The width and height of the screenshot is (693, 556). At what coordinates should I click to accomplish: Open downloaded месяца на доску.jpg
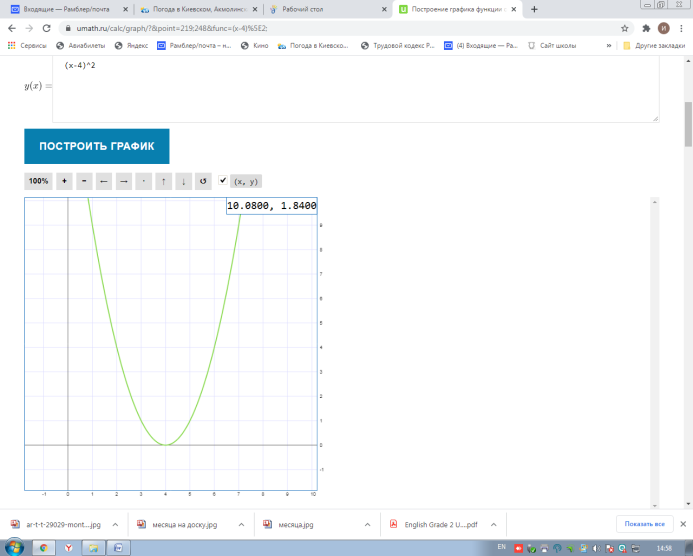179,525
